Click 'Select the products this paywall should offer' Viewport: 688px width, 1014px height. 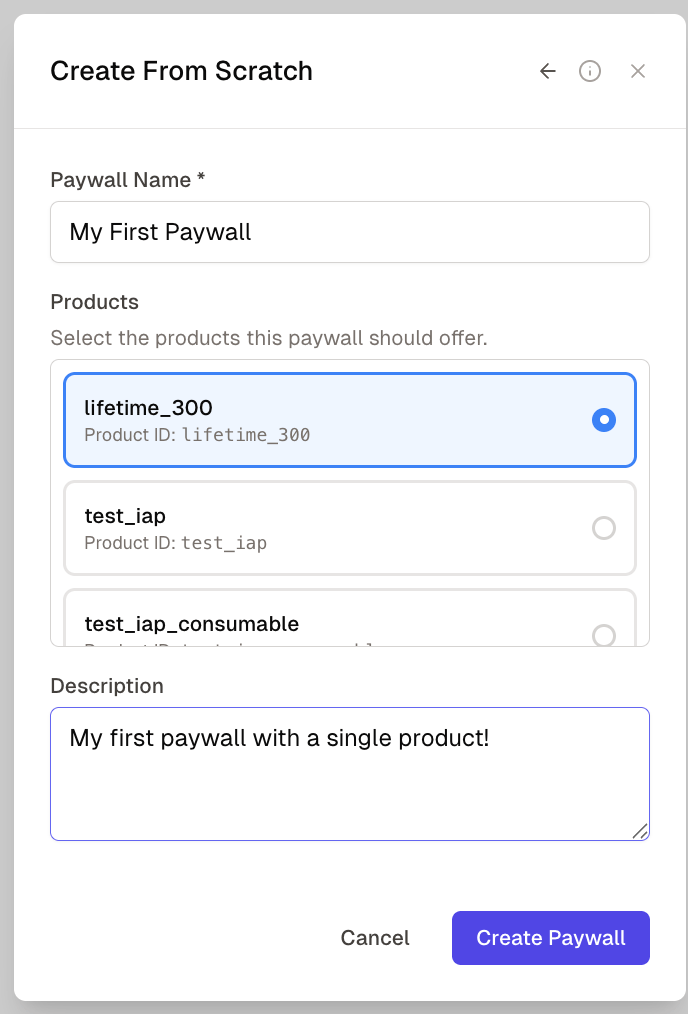point(269,338)
